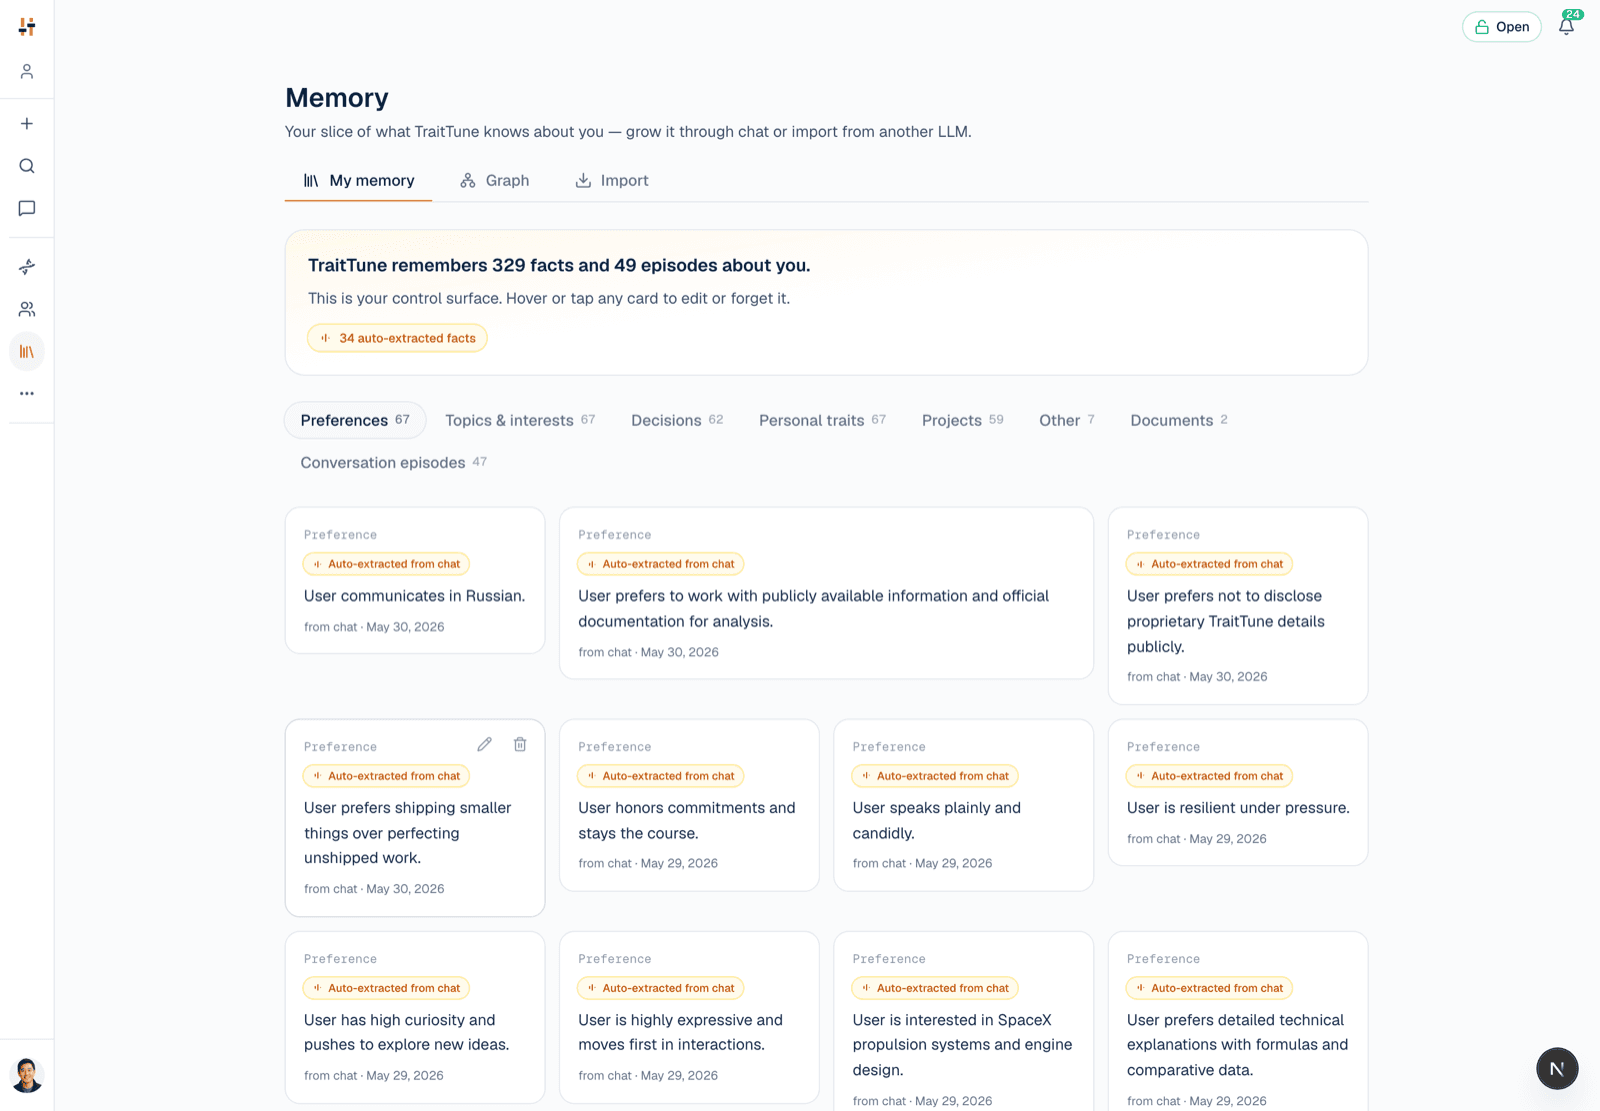
Task: Click card about SpaceX propulsion systems
Action: tap(963, 1022)
